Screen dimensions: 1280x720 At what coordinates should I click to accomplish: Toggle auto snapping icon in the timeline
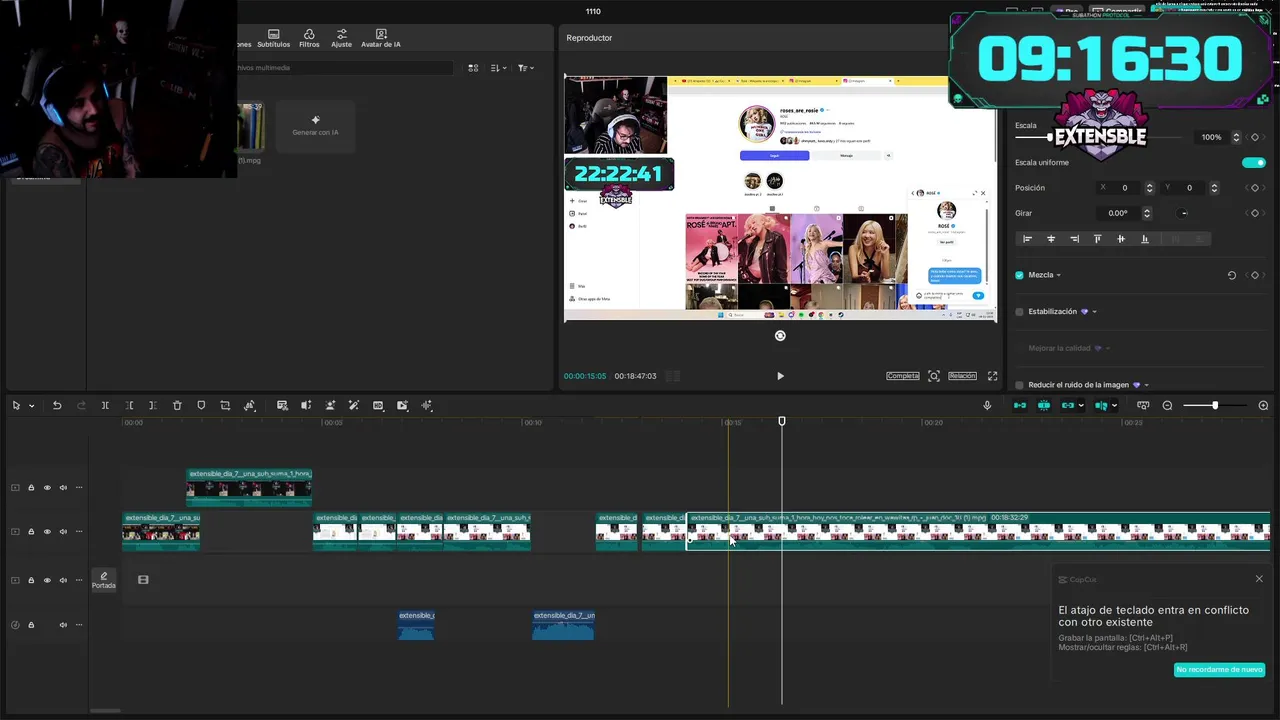pyautogui.click(x=1044, y=405)
